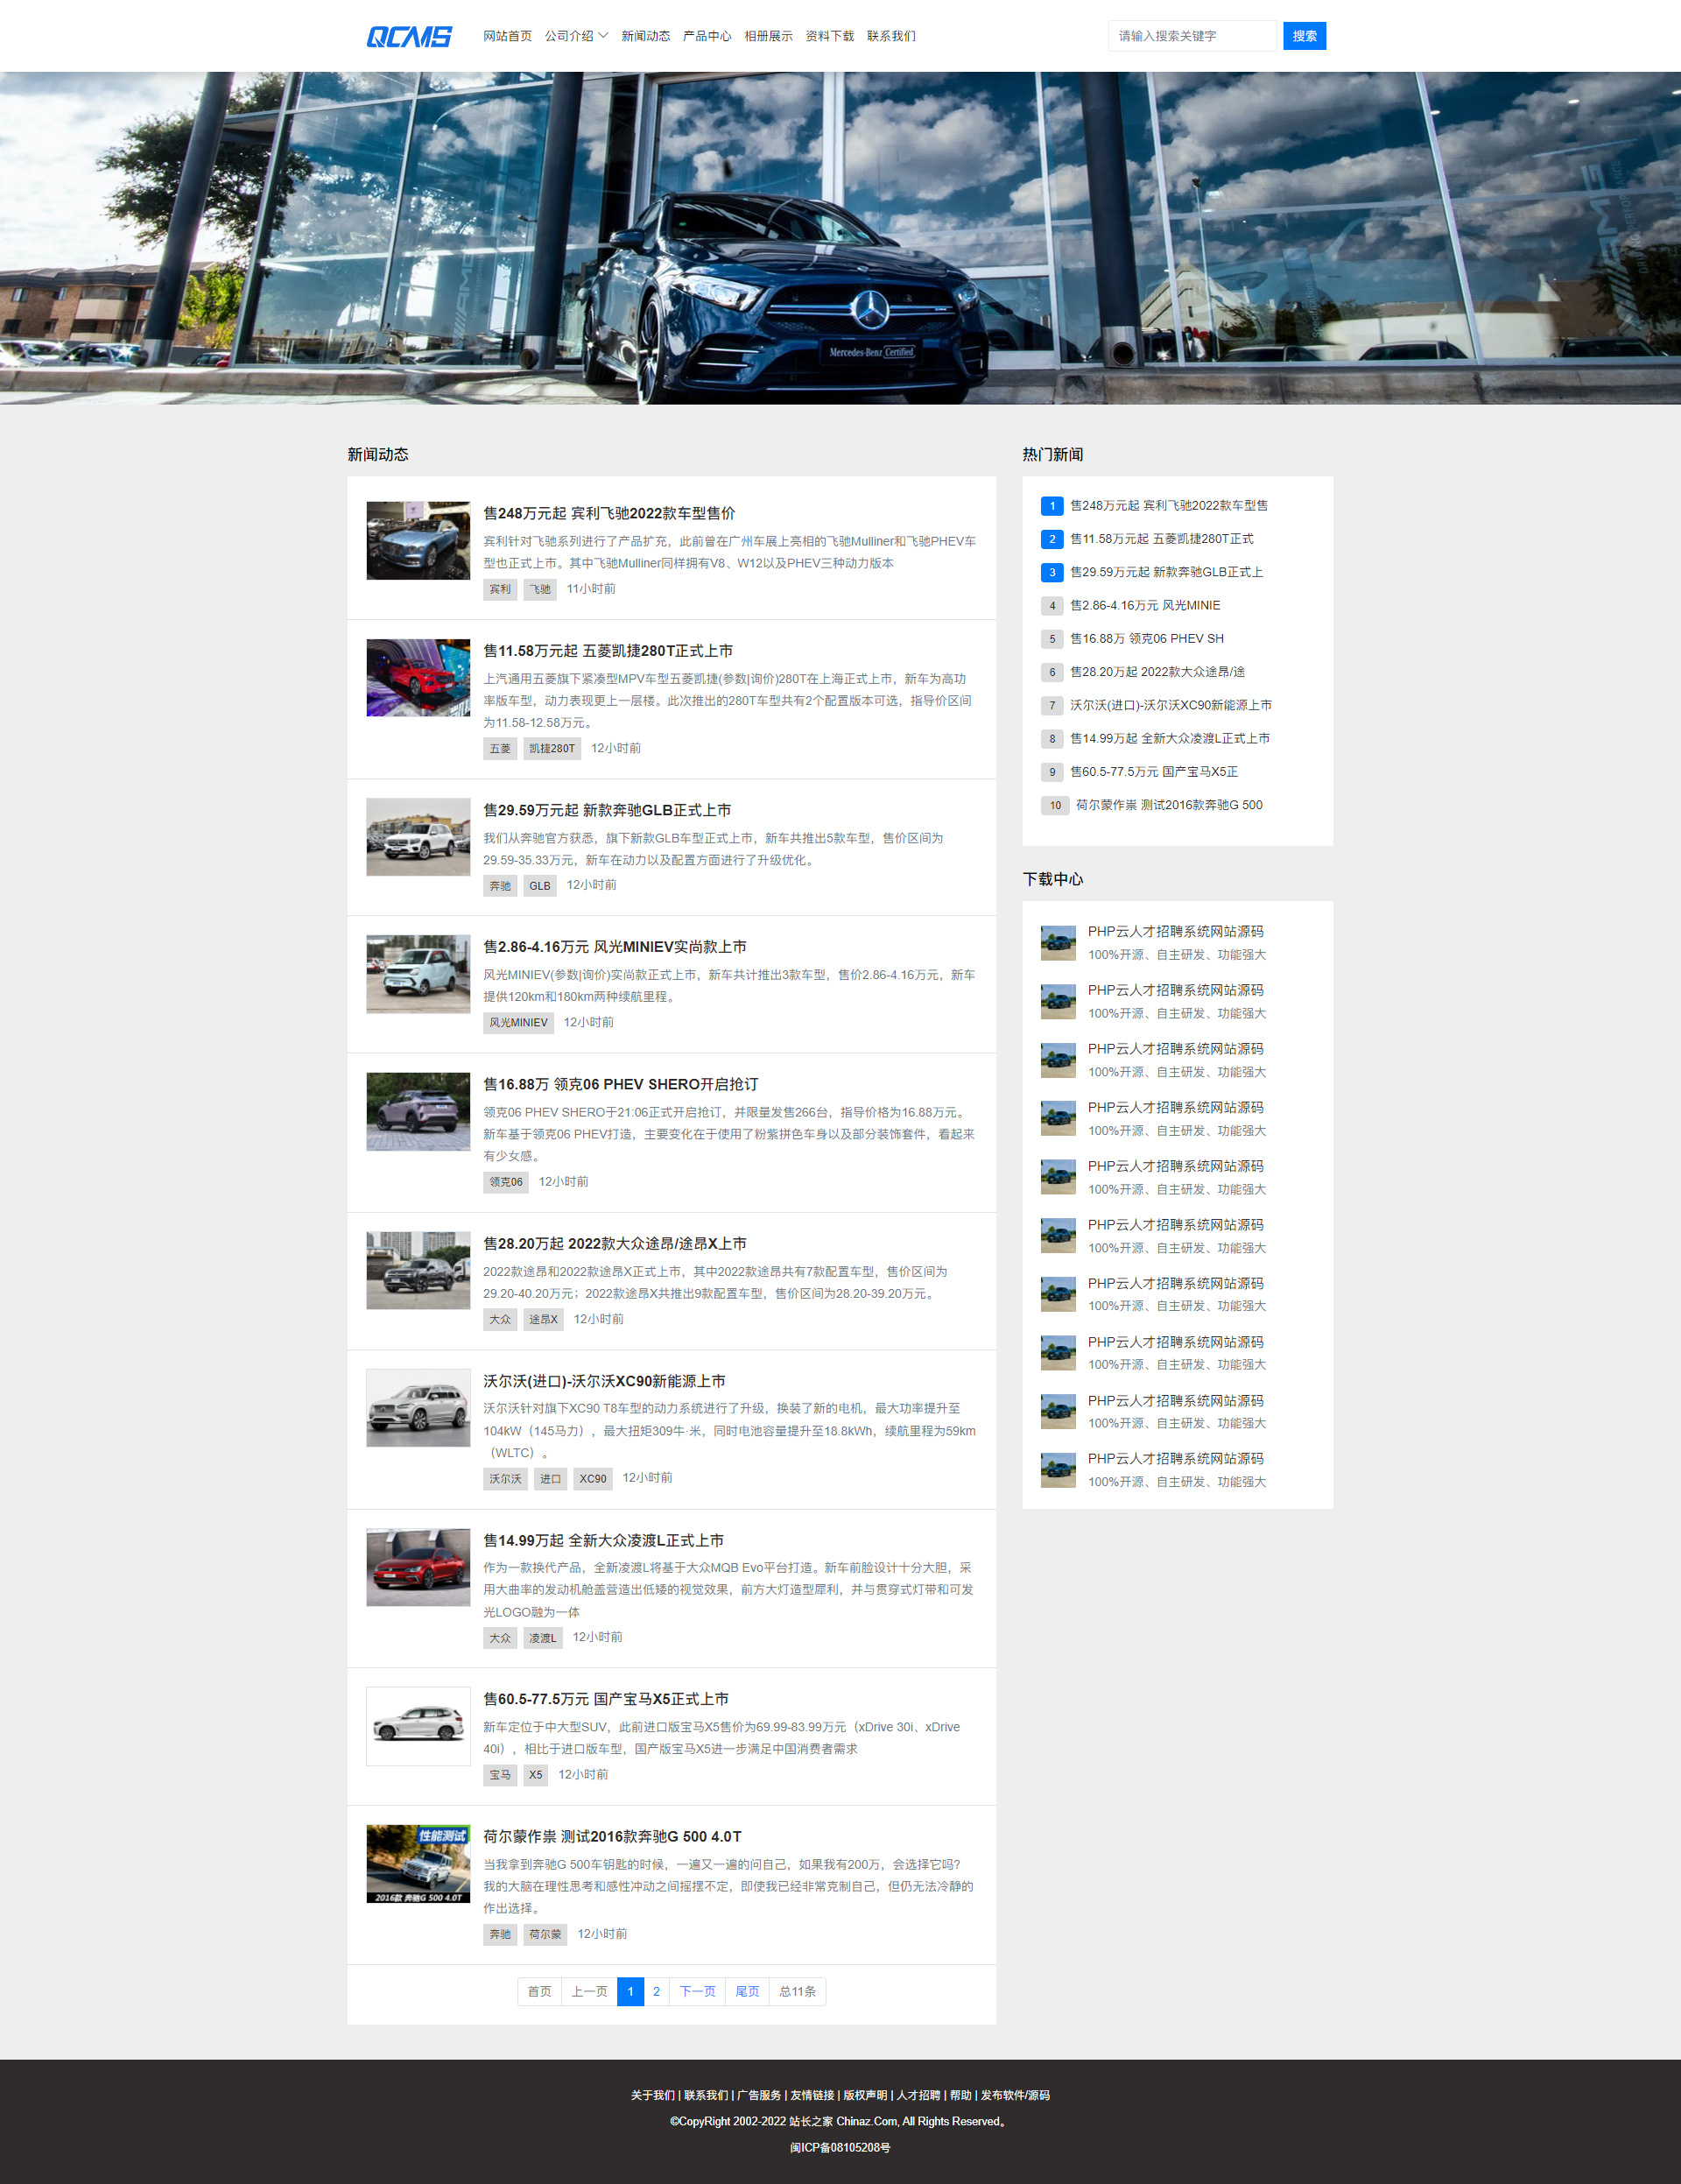Select the 沃尔沃 tag

(x=505, y=1478)
